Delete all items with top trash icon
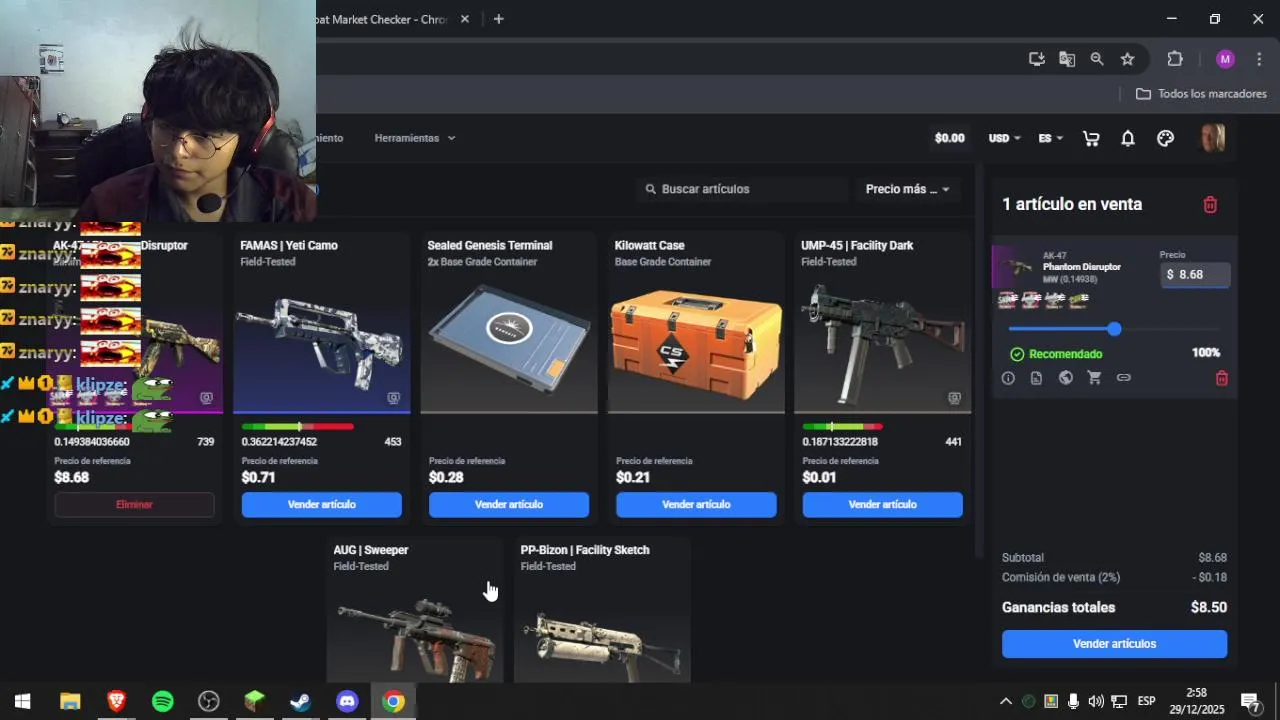This screenshot has width=1280, height=720. pyautogui.click(x=1210, y=204)
